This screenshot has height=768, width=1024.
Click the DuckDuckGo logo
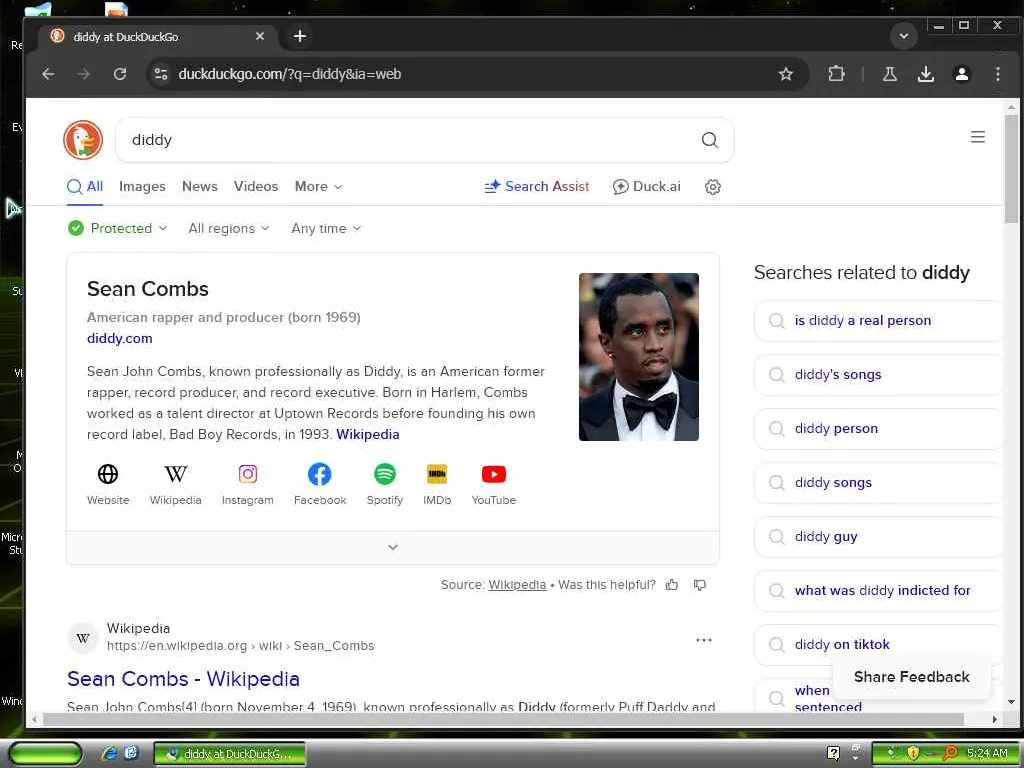click(83, 140)
